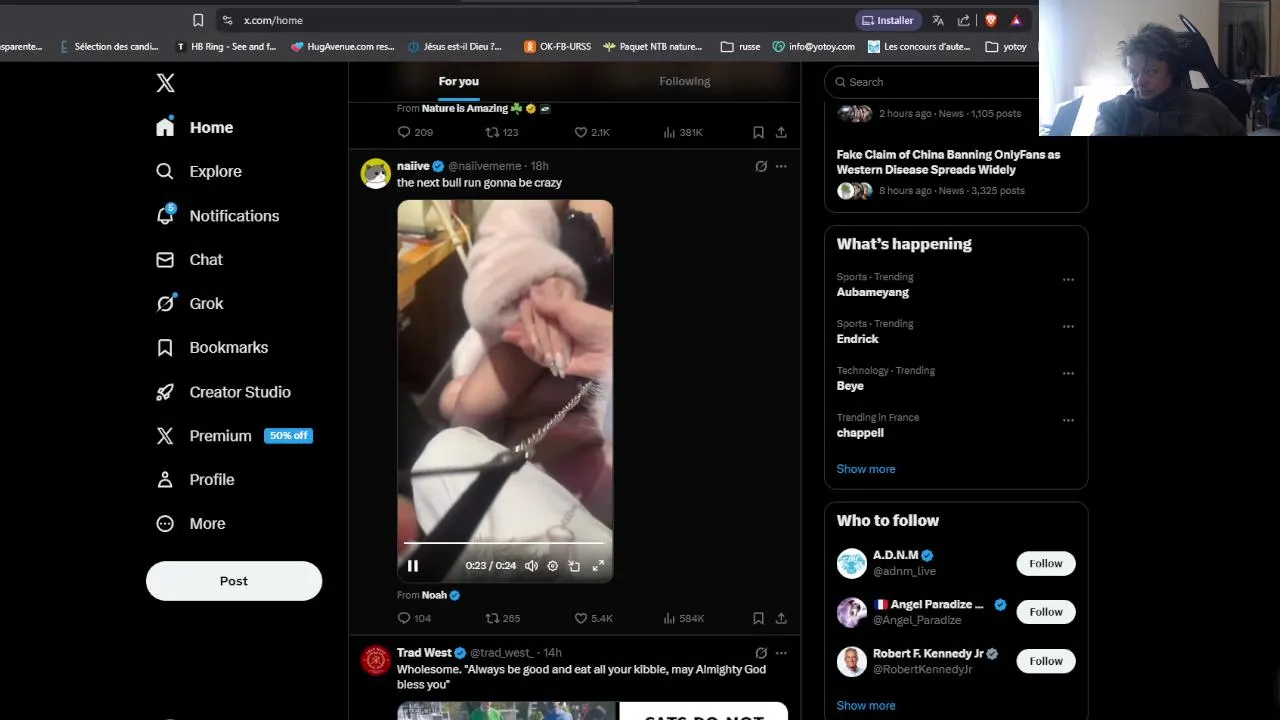
Task: Share the naiive post with the share icon
Action: tap(781, 618)
